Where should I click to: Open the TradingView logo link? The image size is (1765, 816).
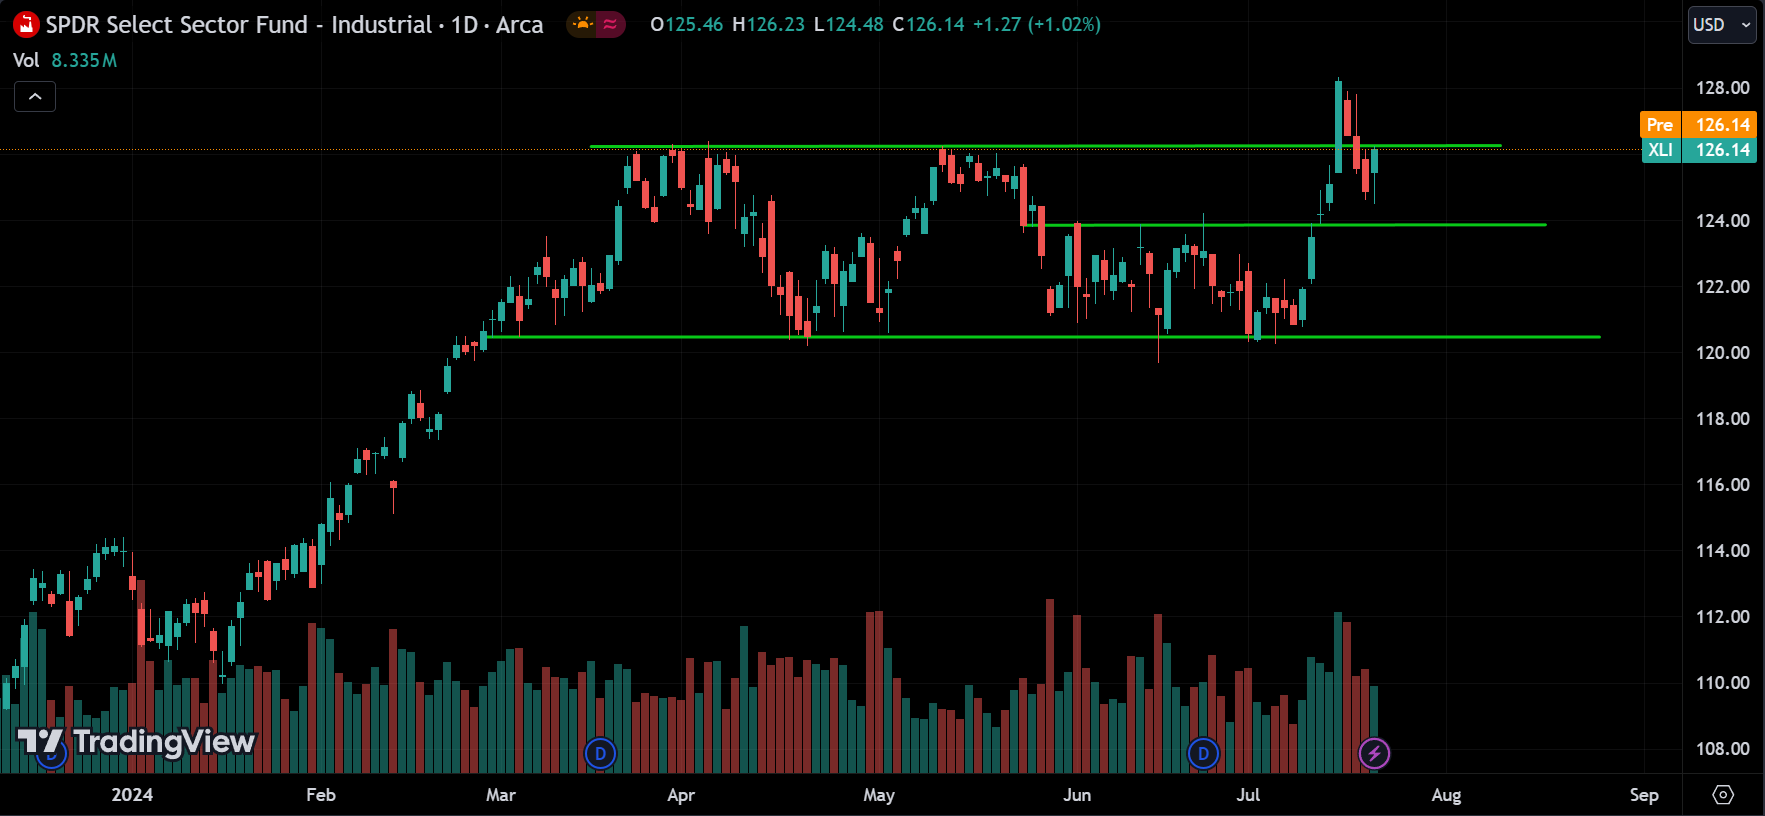(x=137, y=742)
